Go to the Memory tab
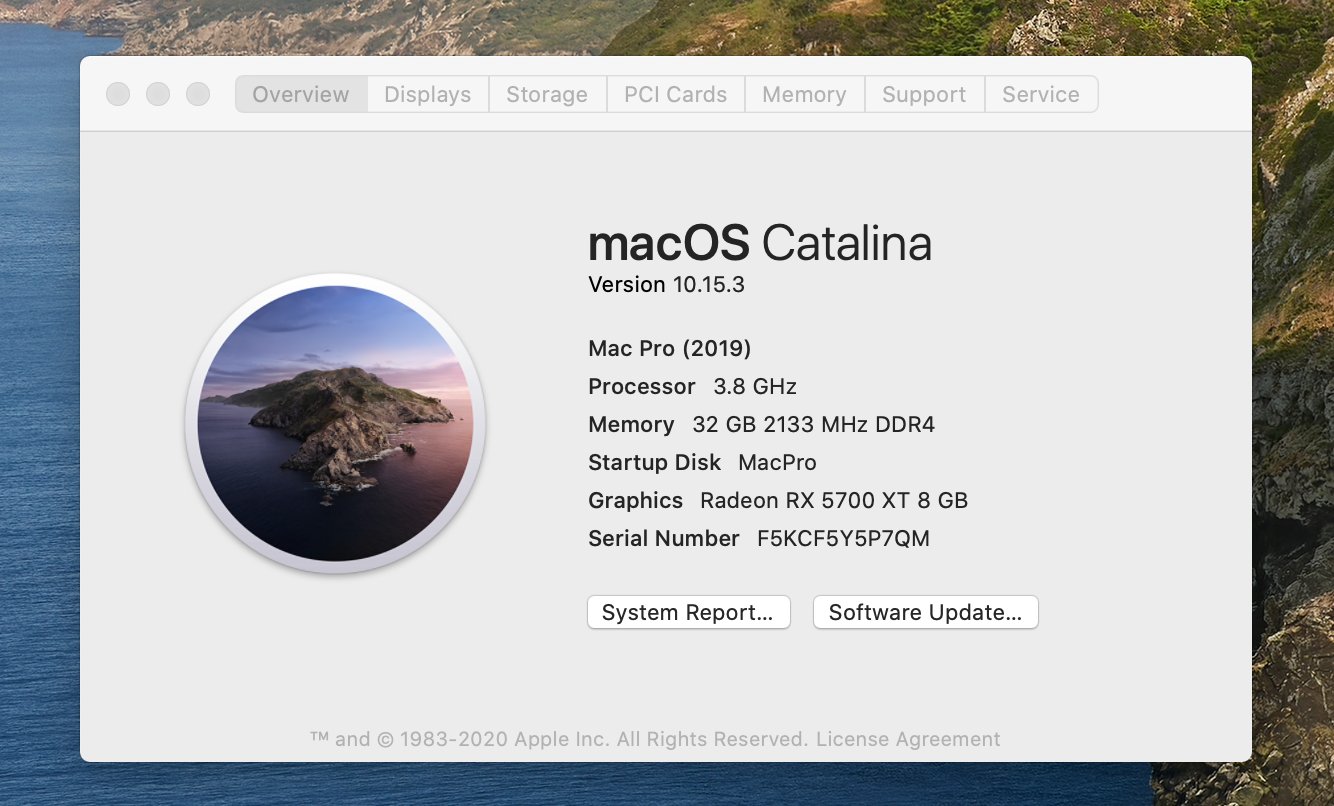1334x806 pixels. click(x=805, y=94)
